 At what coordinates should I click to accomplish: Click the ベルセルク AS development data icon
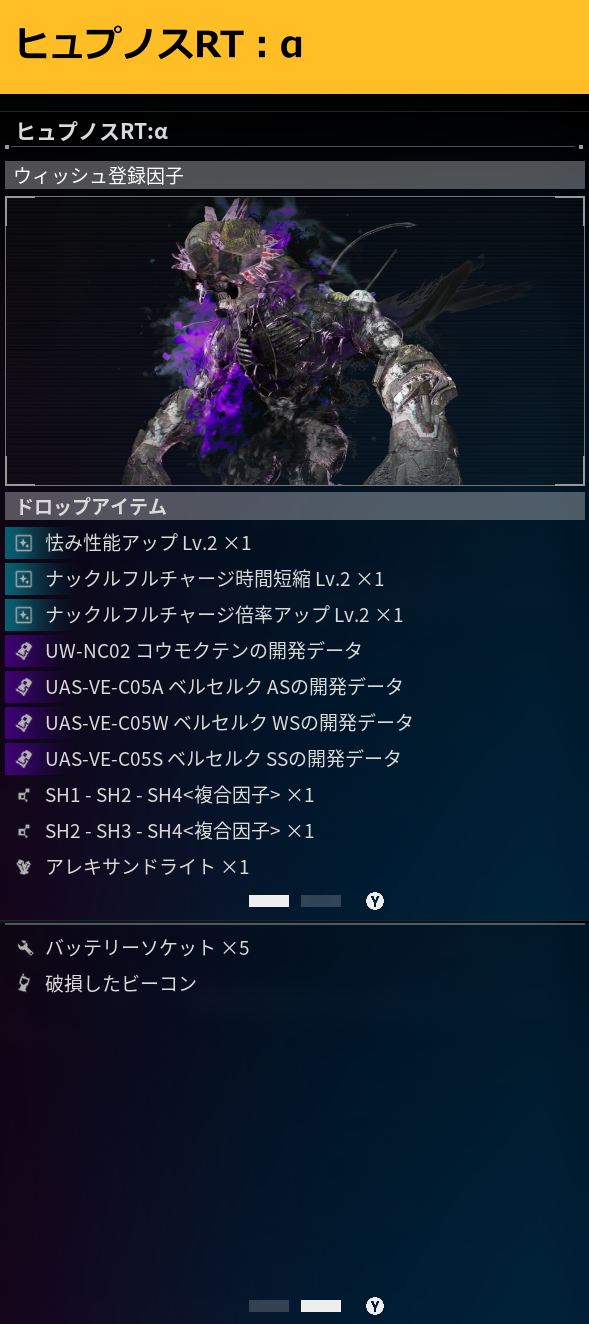pyautogui.click(x=24, y=687)
